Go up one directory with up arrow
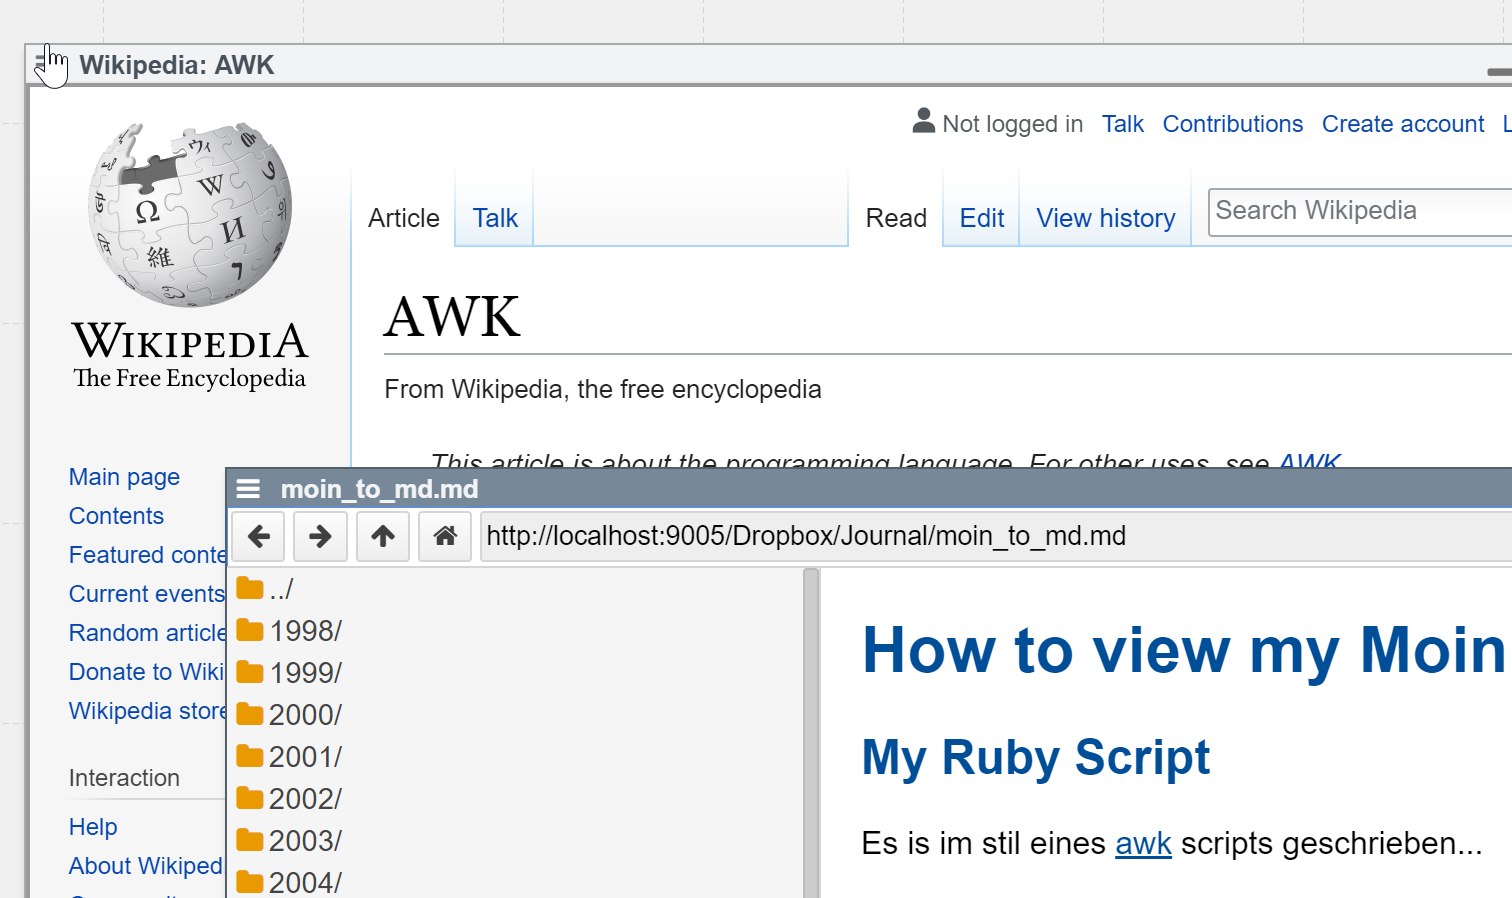This screenshot has height=898, width=1512. coord(383,537)
